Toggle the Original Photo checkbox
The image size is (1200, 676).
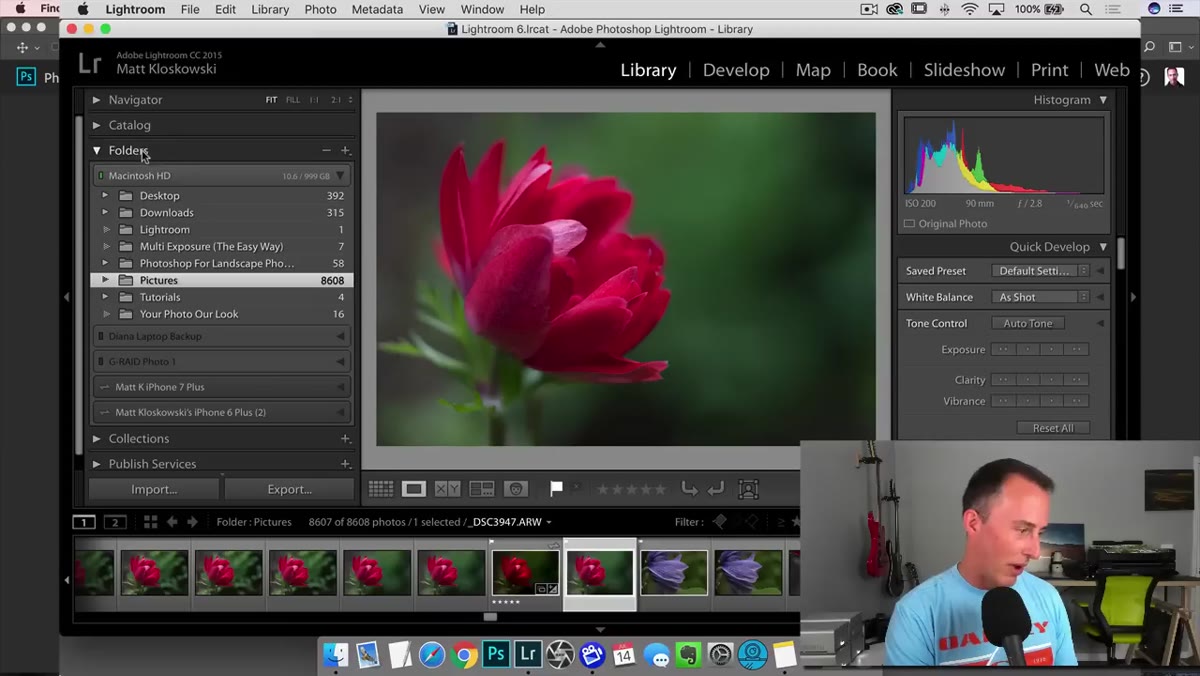click(x=909, y=224)
